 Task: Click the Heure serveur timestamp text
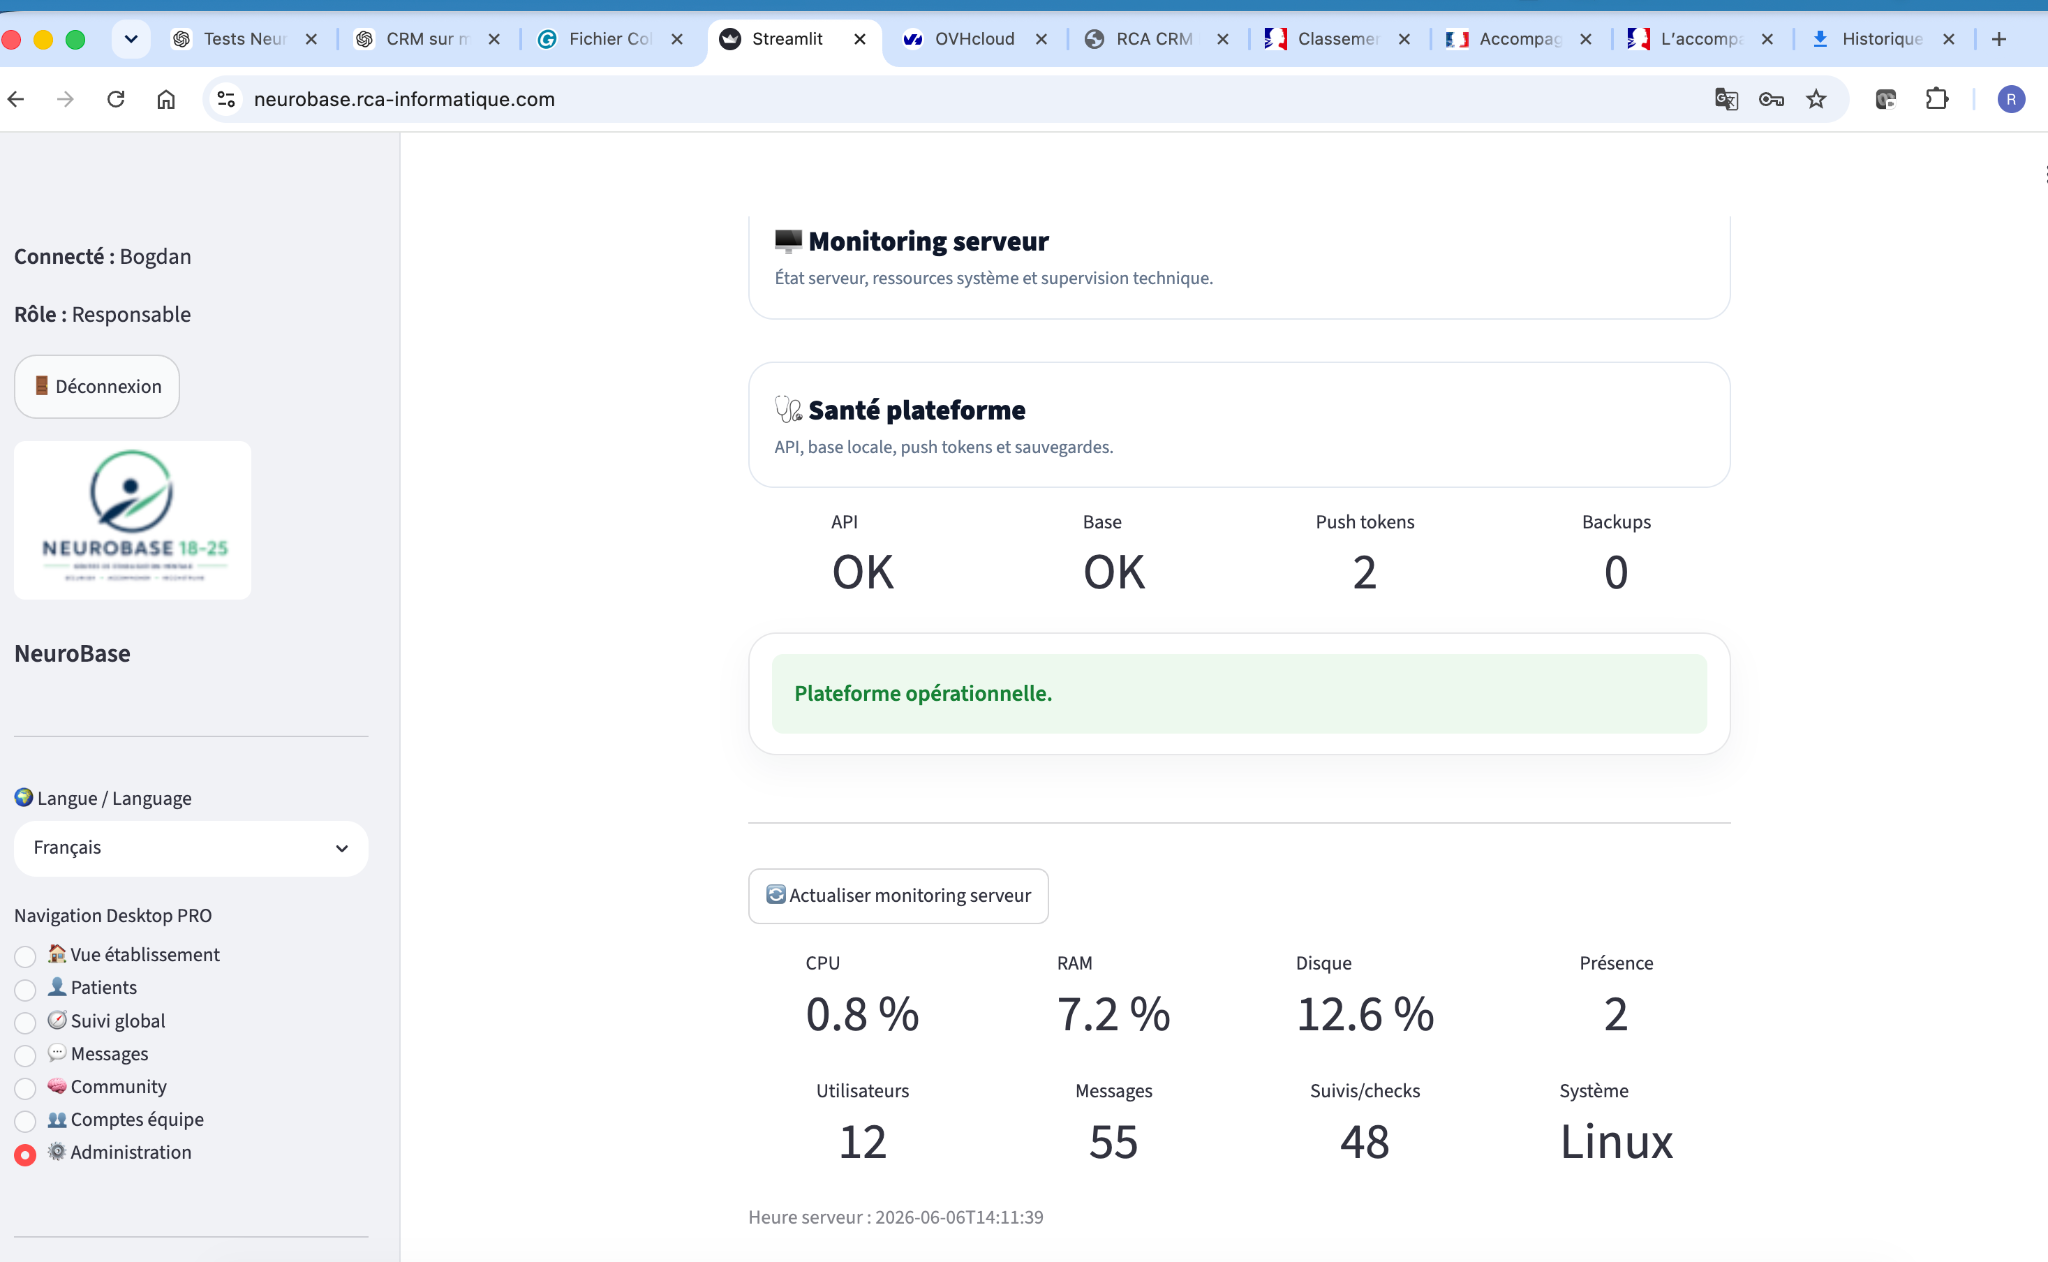point(896,1217)
